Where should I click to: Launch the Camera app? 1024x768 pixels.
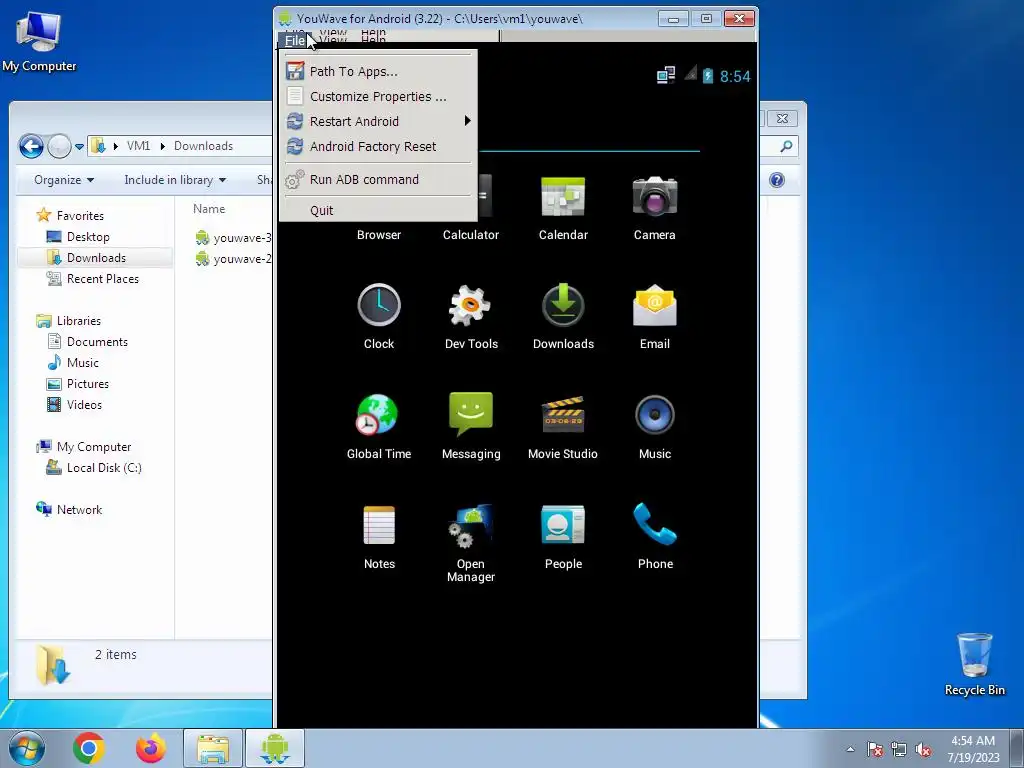click(x=654, y=209)
